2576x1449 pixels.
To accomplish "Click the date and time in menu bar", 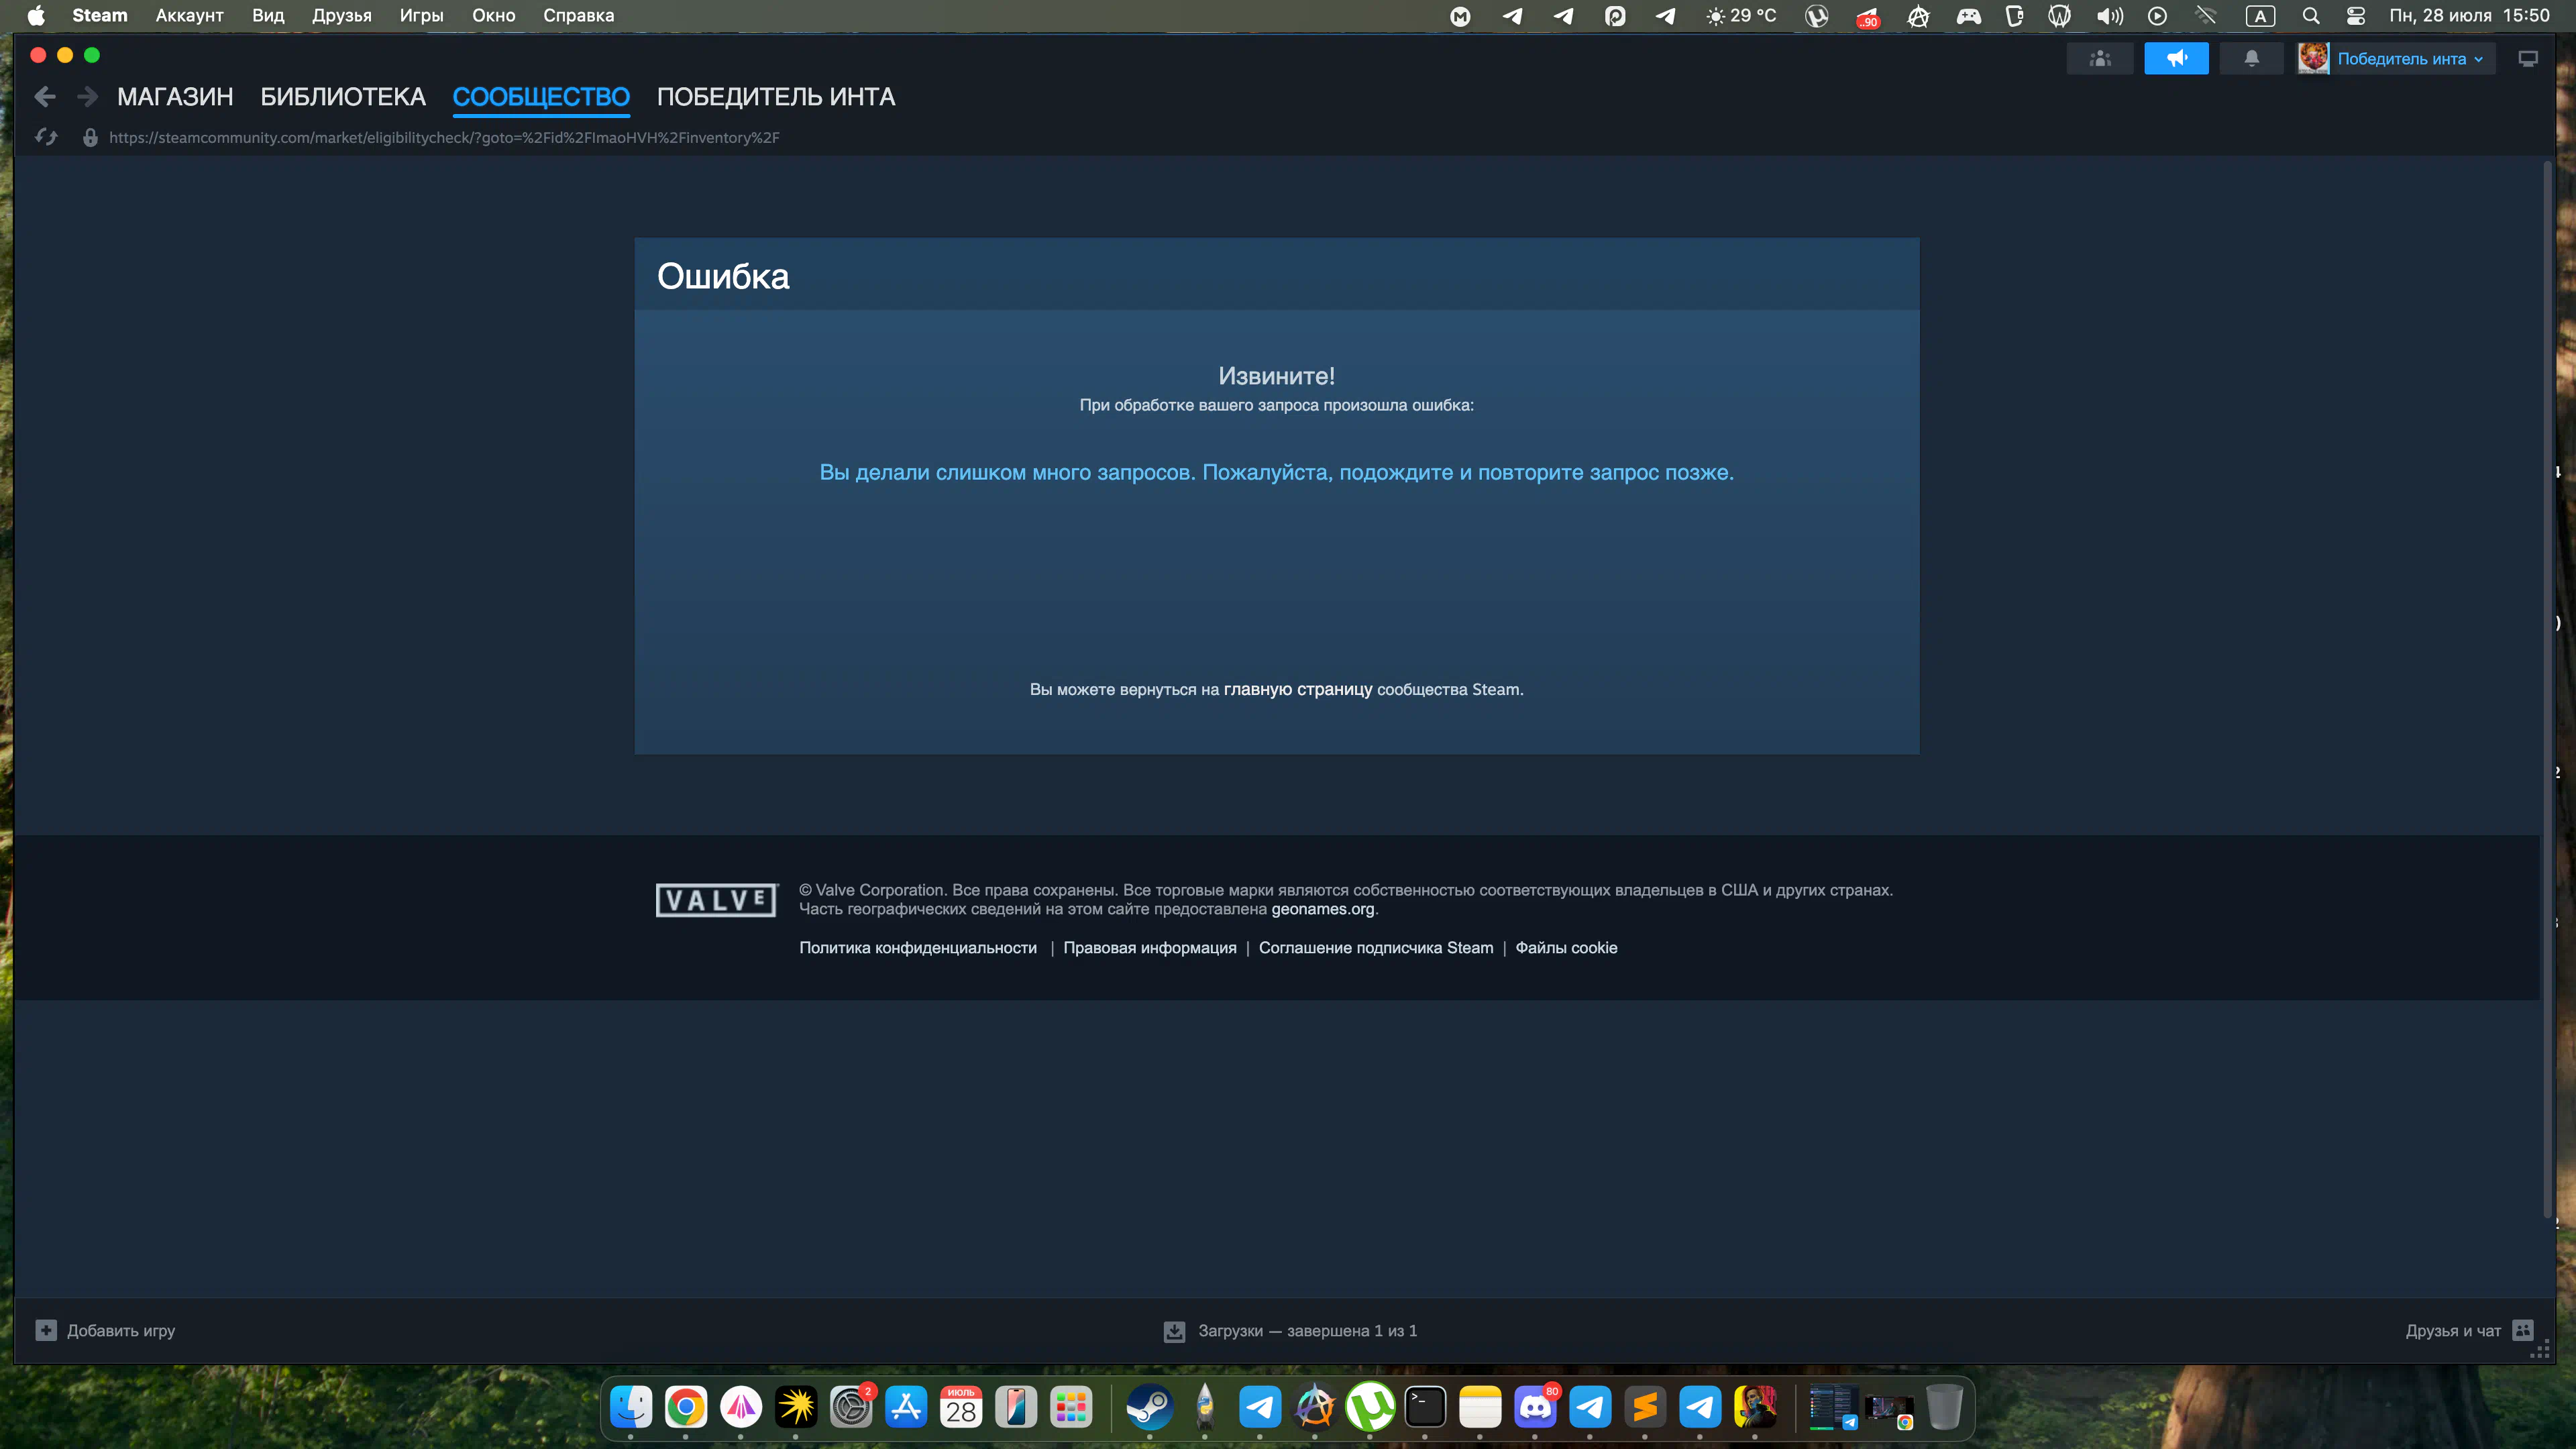I will point(2469,15).
